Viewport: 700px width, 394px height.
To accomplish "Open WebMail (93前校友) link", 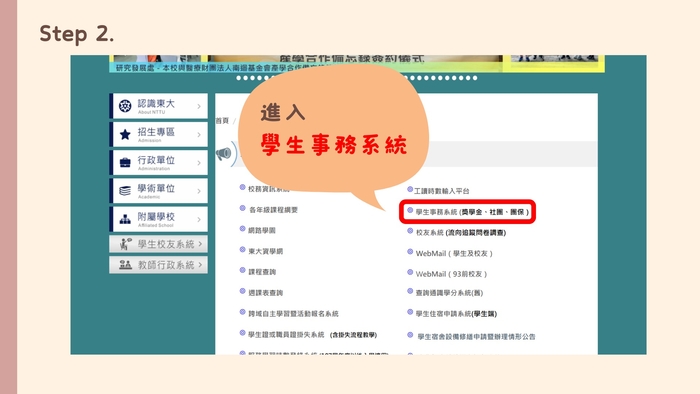I will tap(451, 274).
